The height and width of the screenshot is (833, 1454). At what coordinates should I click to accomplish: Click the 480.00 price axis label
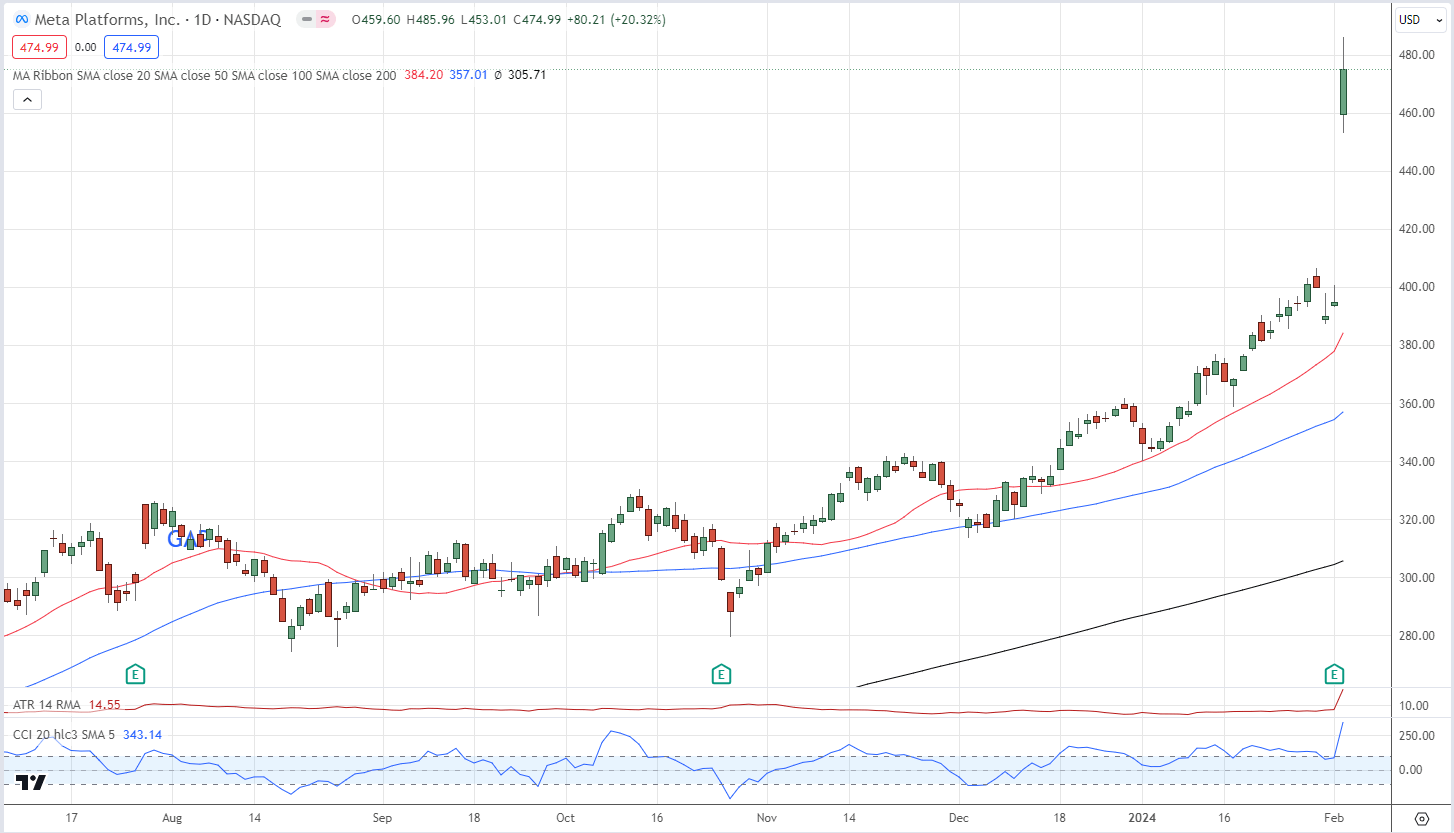point(1416,55)
